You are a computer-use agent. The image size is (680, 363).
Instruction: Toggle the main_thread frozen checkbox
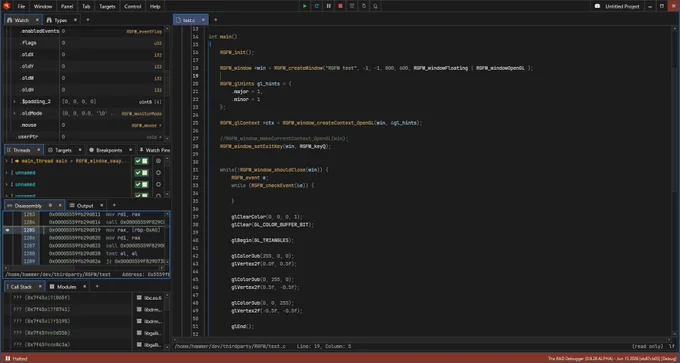[141, 161]
